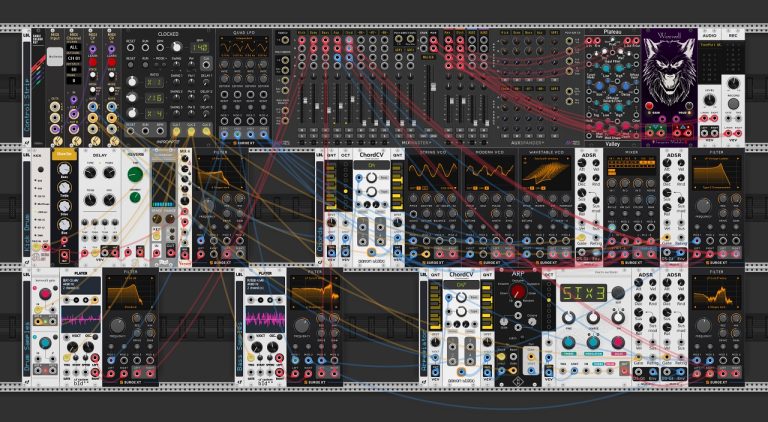Click the Chords label strip

(x=320, y=208)
